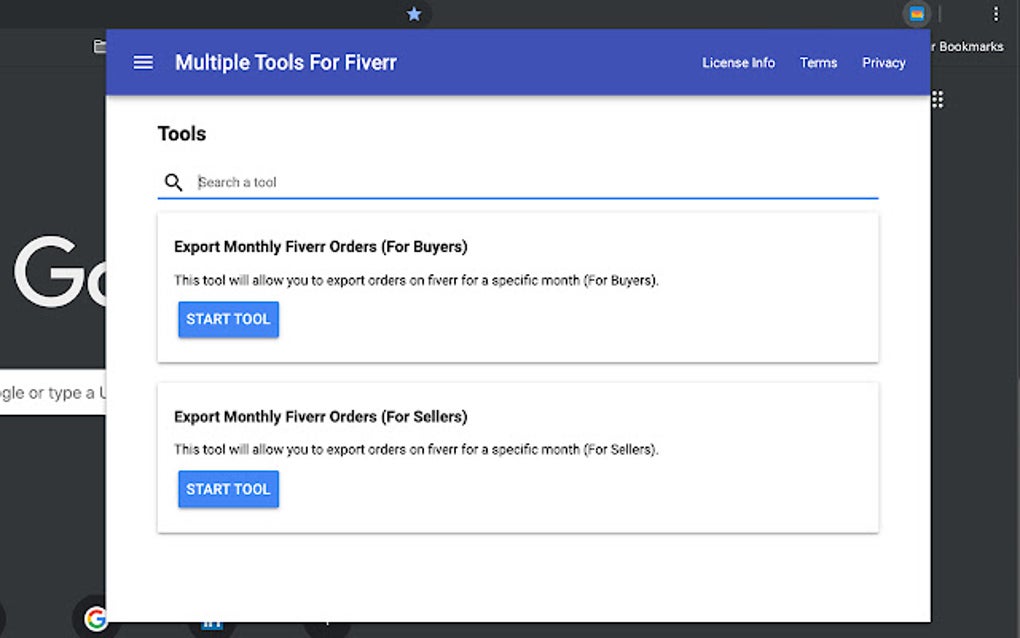Click the Multiple Tools For Fiverr title
Viewport: 1020px width, 638px height.
click(286, 62)
